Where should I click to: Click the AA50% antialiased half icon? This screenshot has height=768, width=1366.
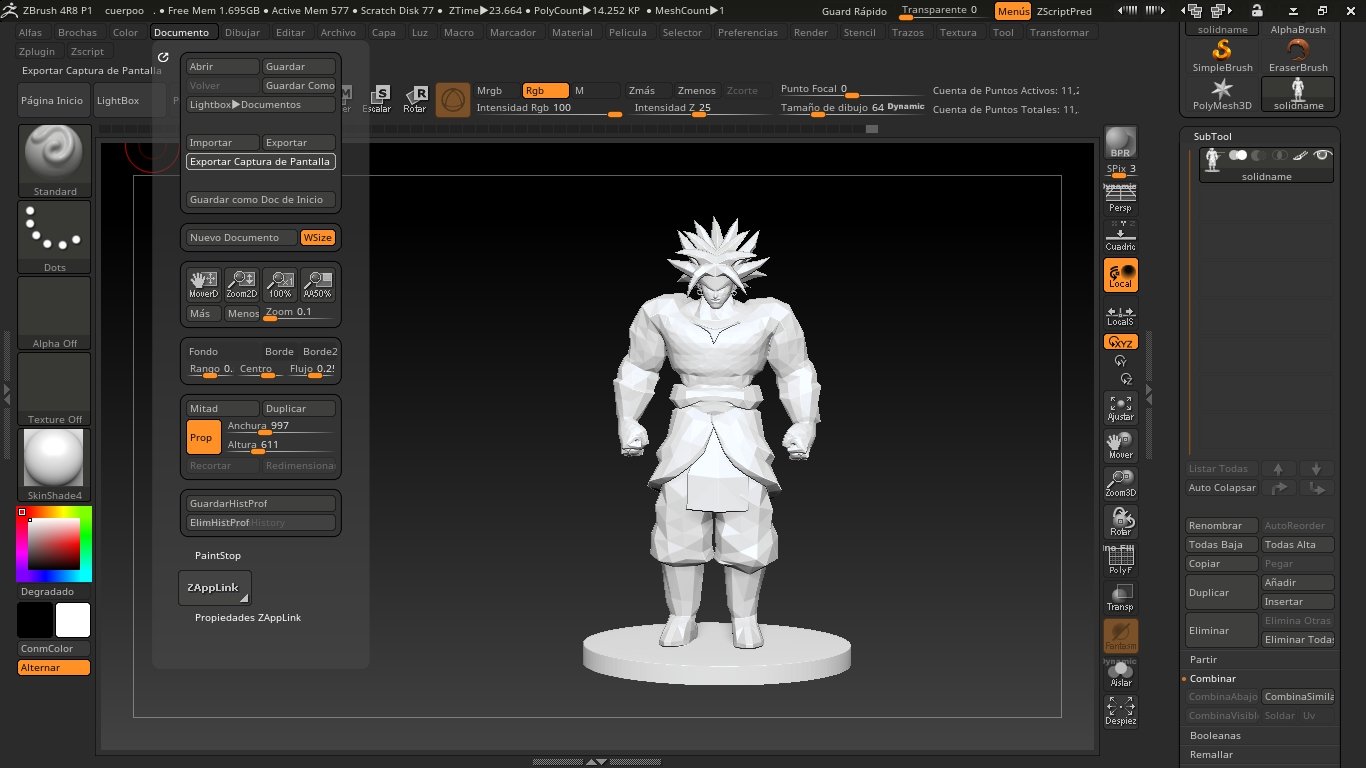click(317, 285)
